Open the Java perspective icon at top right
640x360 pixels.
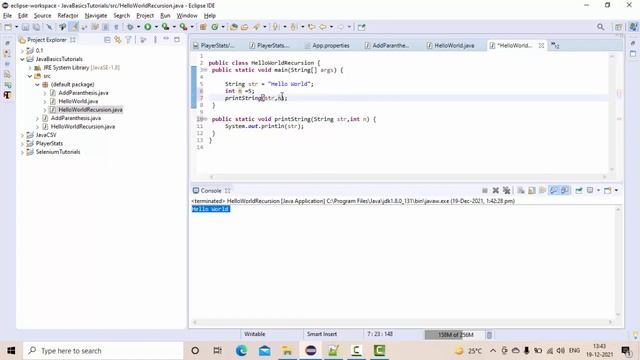(x=633, y=27)
